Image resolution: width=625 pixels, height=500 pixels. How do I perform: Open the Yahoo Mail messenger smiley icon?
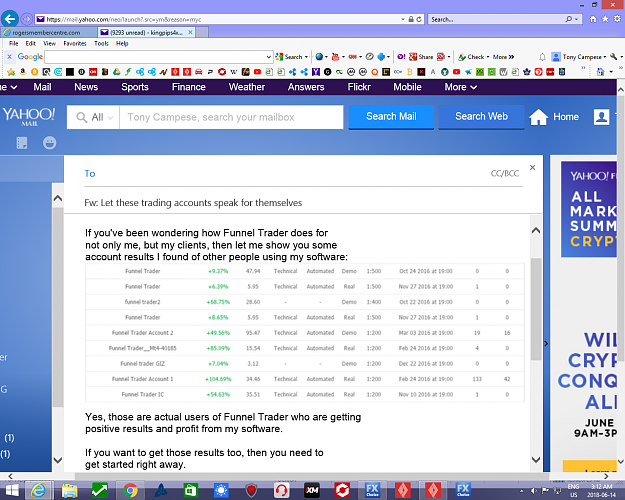[49, 143]
